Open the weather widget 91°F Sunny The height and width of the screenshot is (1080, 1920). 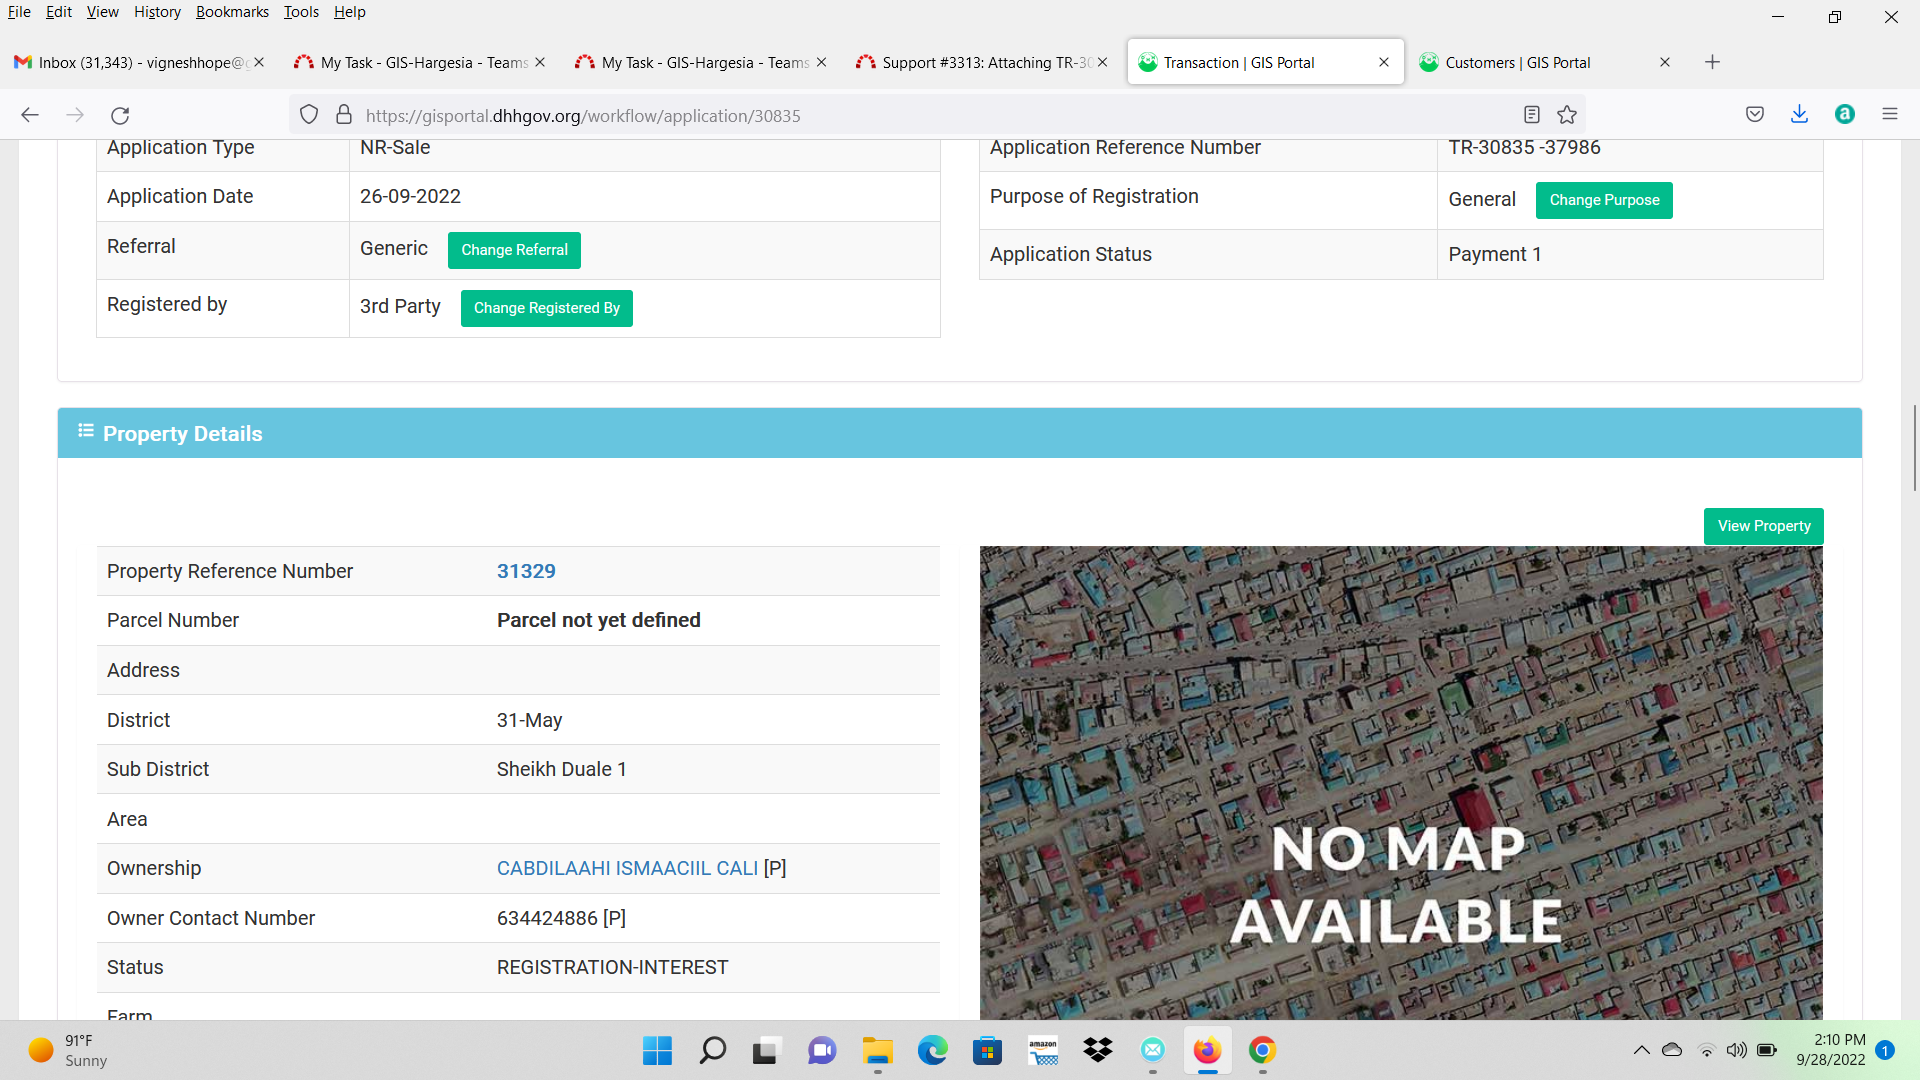click(x=68, y=1050)
